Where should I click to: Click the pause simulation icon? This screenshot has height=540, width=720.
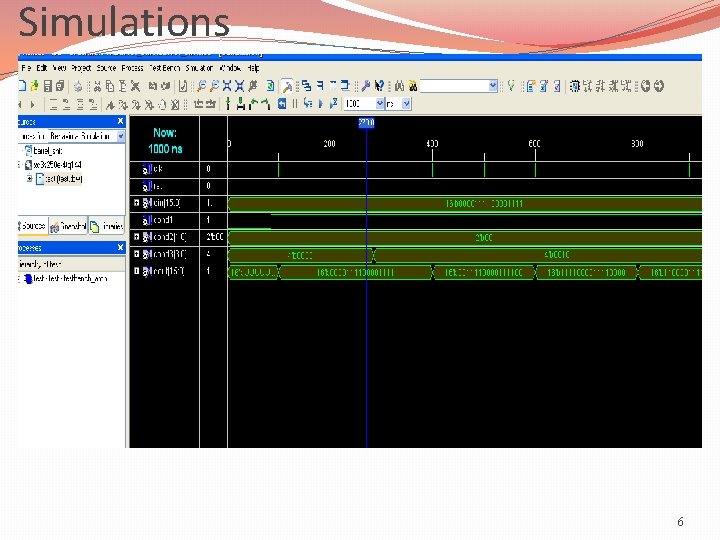coord(295,104)
